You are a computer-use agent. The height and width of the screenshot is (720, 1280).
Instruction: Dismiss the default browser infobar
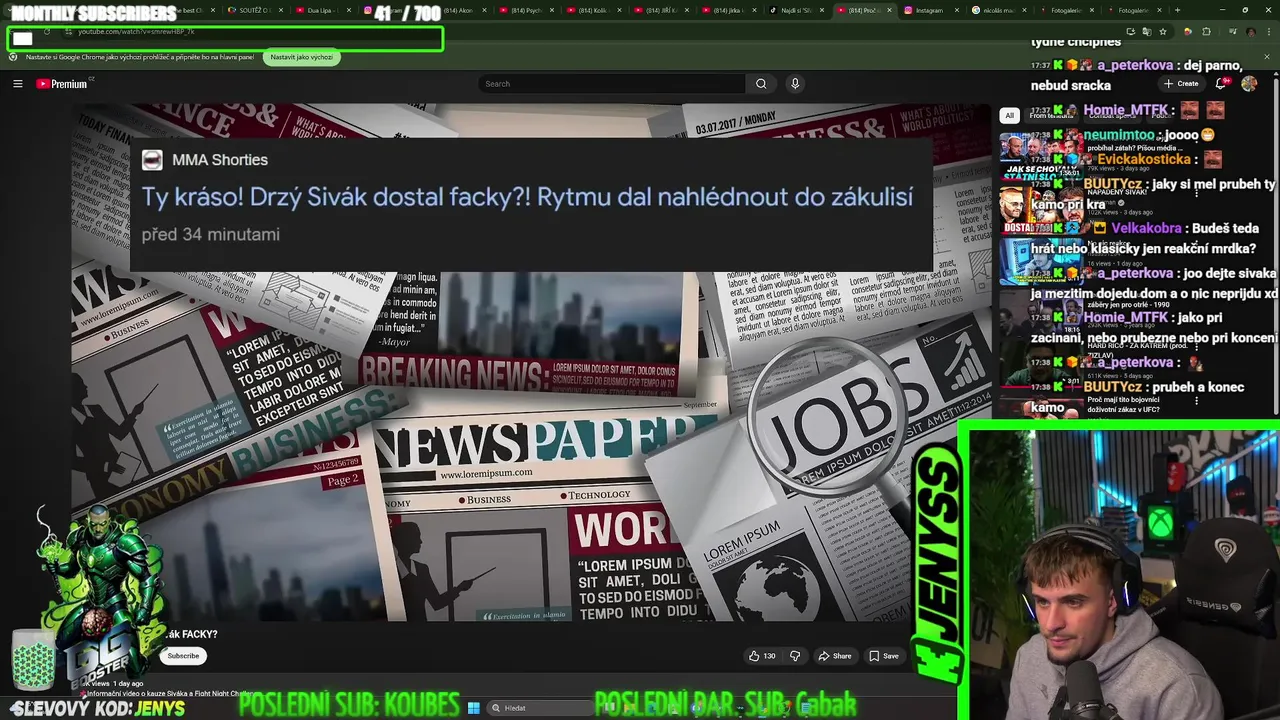click(1267, 57)
